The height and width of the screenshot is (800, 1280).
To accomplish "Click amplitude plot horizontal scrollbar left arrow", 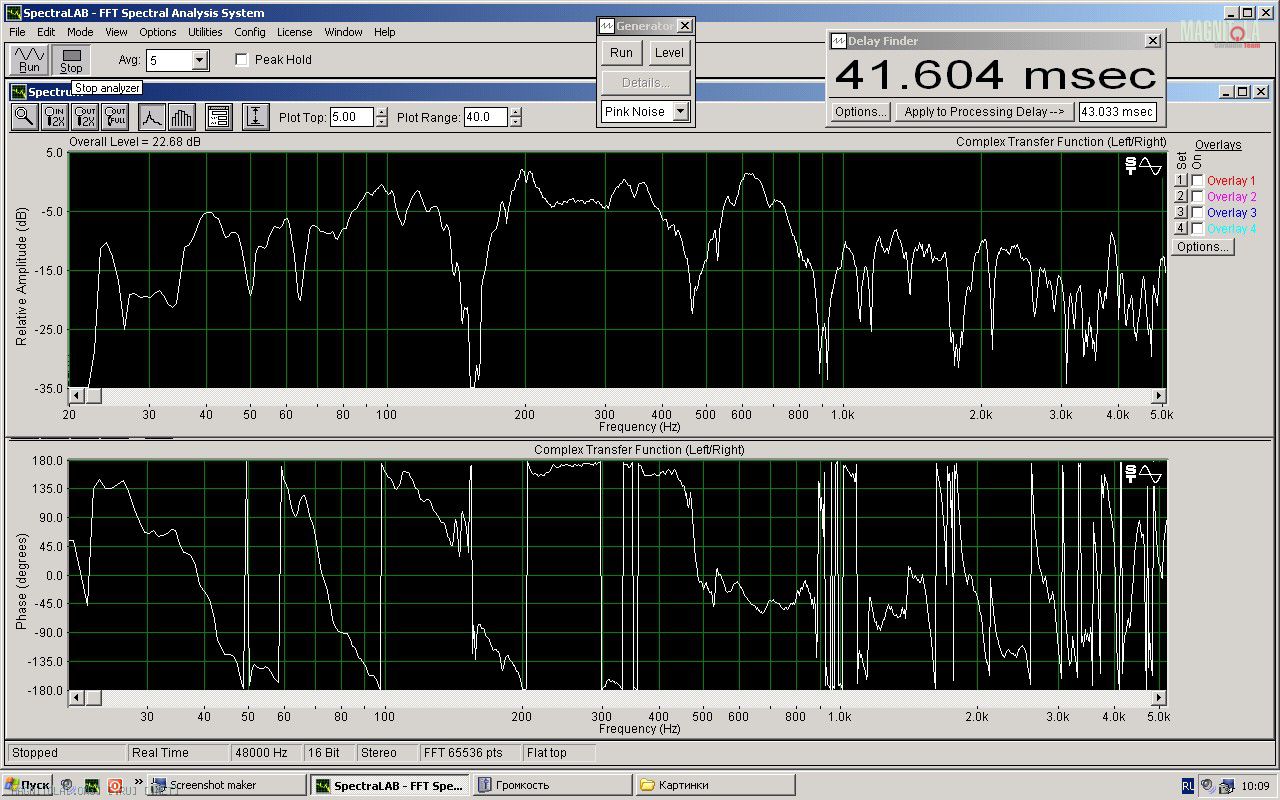I will (77, 396).
